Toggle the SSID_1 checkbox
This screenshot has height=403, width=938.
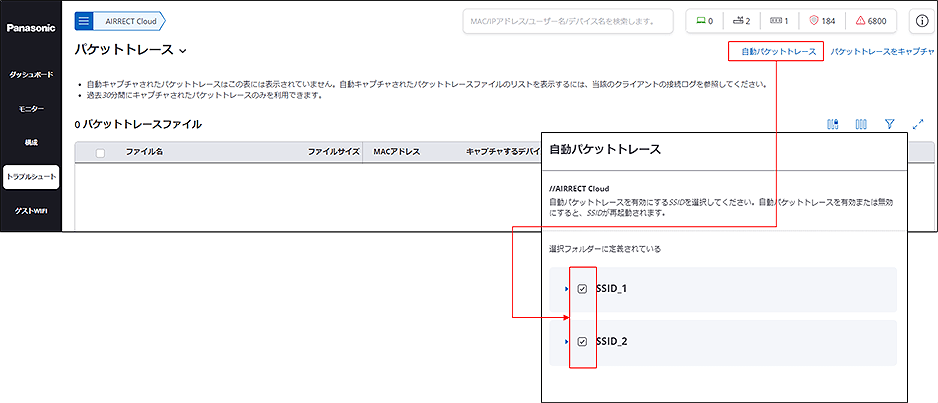click(x=582, y=289)
